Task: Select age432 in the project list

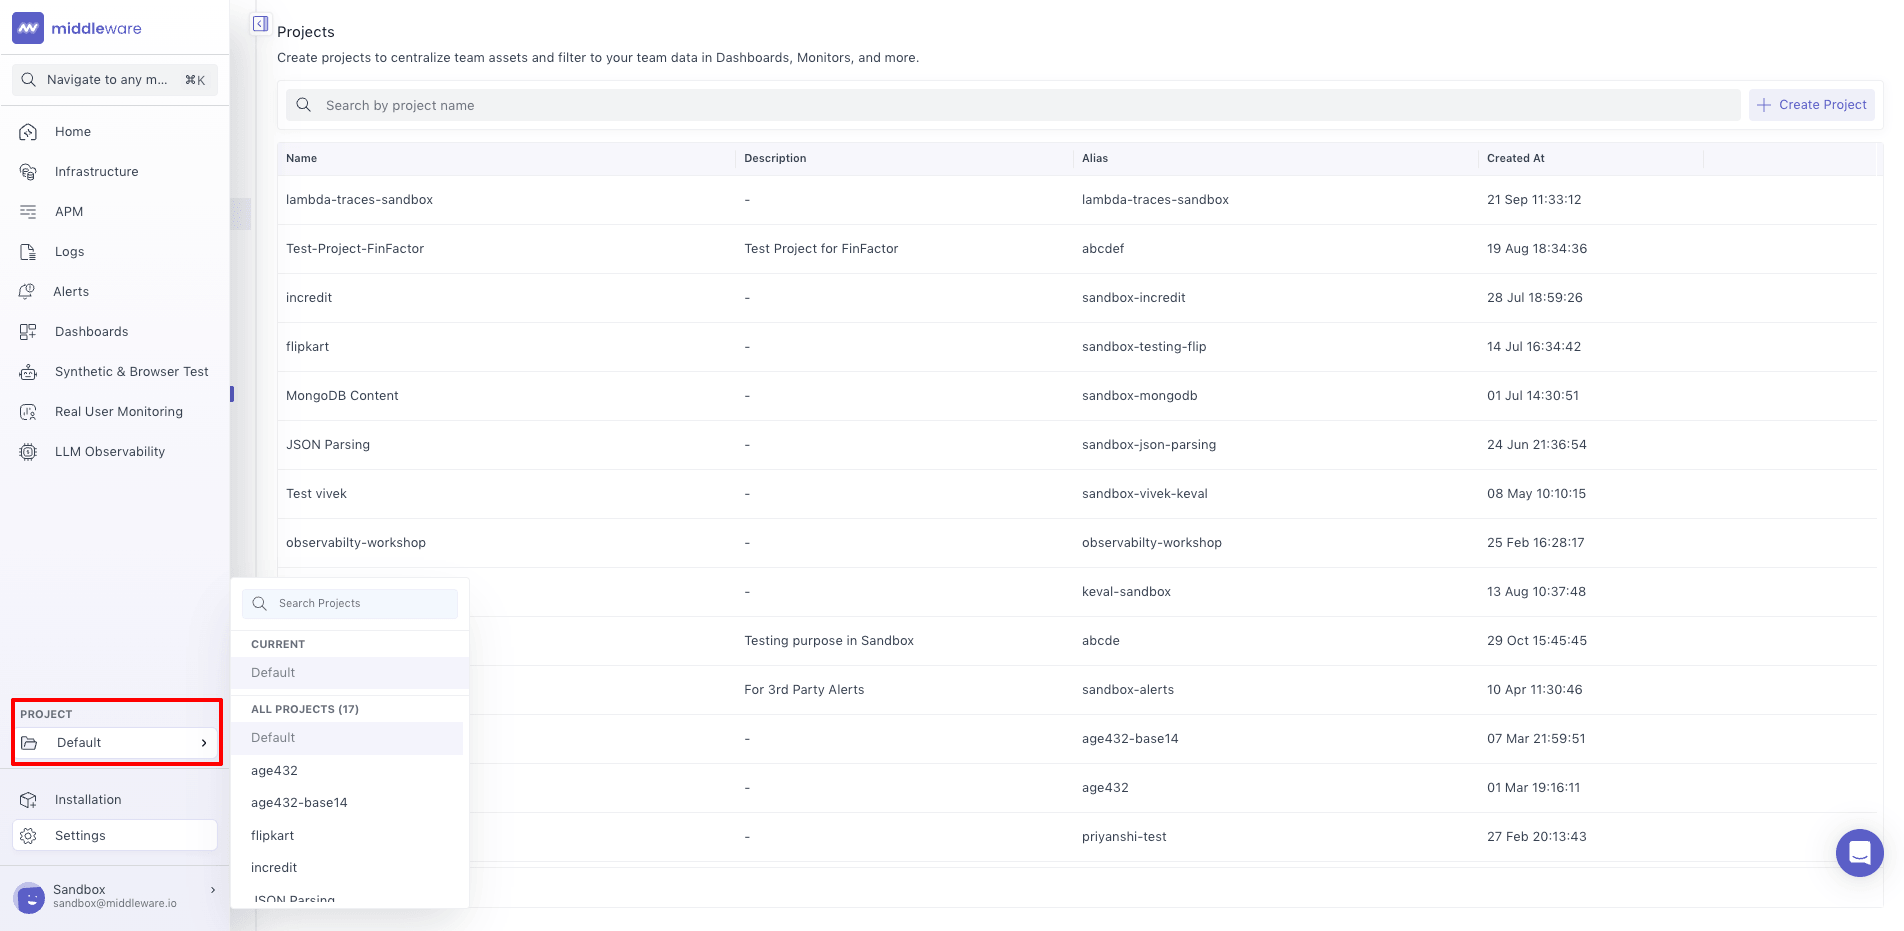Action: click(274, 771)
